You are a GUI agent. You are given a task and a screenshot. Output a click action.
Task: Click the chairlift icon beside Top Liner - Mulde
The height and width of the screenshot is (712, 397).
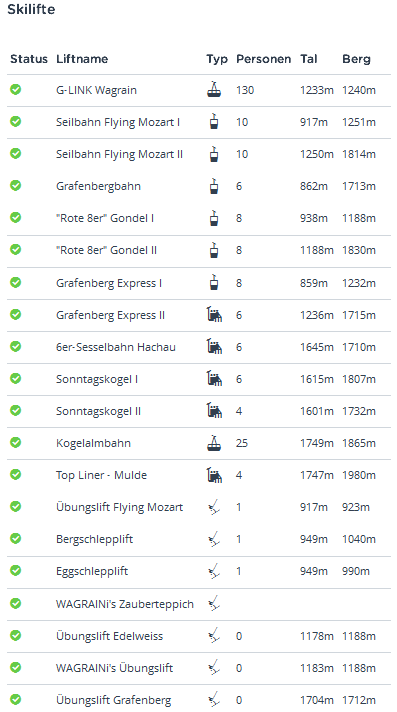[214, 475]
